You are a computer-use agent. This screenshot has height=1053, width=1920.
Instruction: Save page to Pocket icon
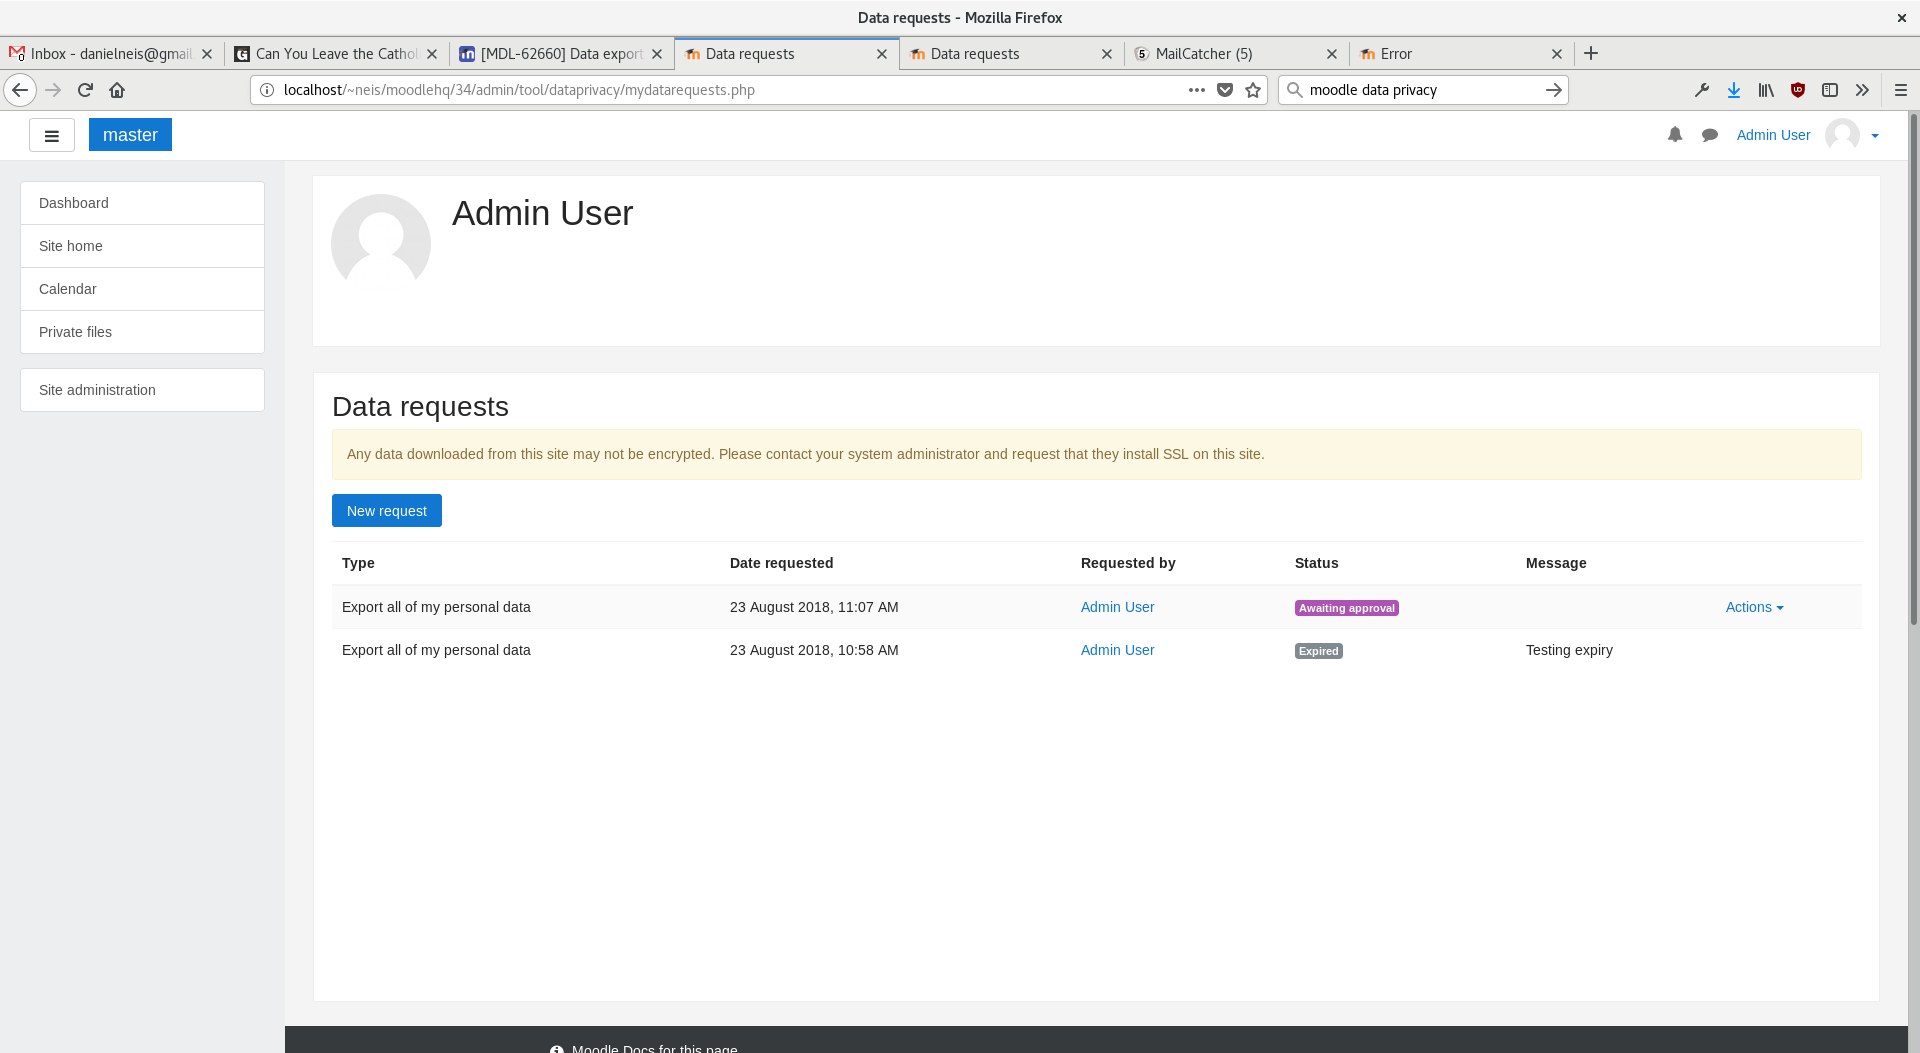[1225, 90]
